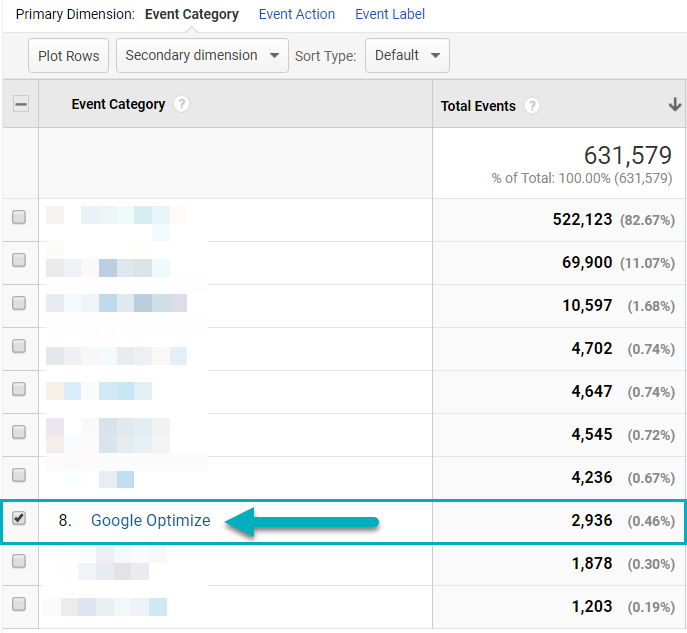The width and height of the screenshot is (687, 633).
Task: Open the Secondary dimension dropdown
Action: pyautogui.click(x=202, y=56)
